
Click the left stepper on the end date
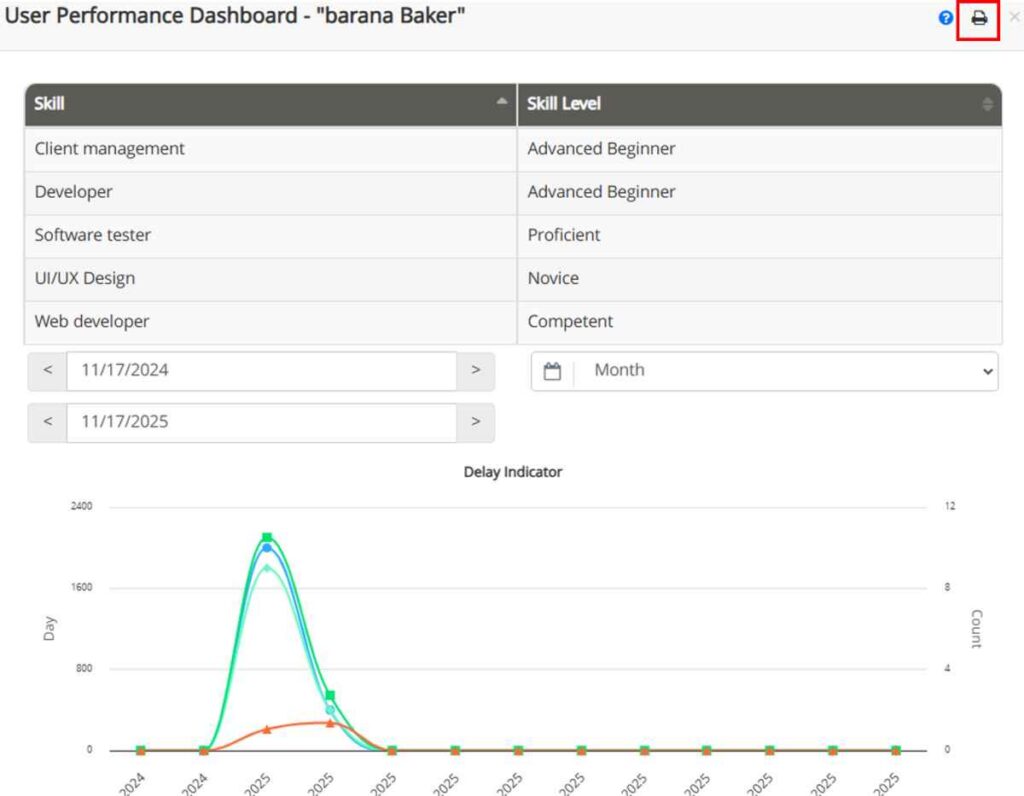(x=46, y=421)
